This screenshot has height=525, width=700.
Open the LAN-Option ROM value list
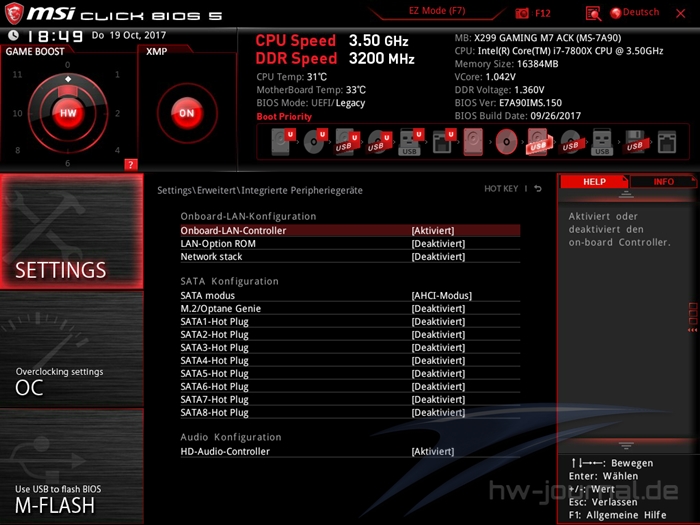coord(438,243)
